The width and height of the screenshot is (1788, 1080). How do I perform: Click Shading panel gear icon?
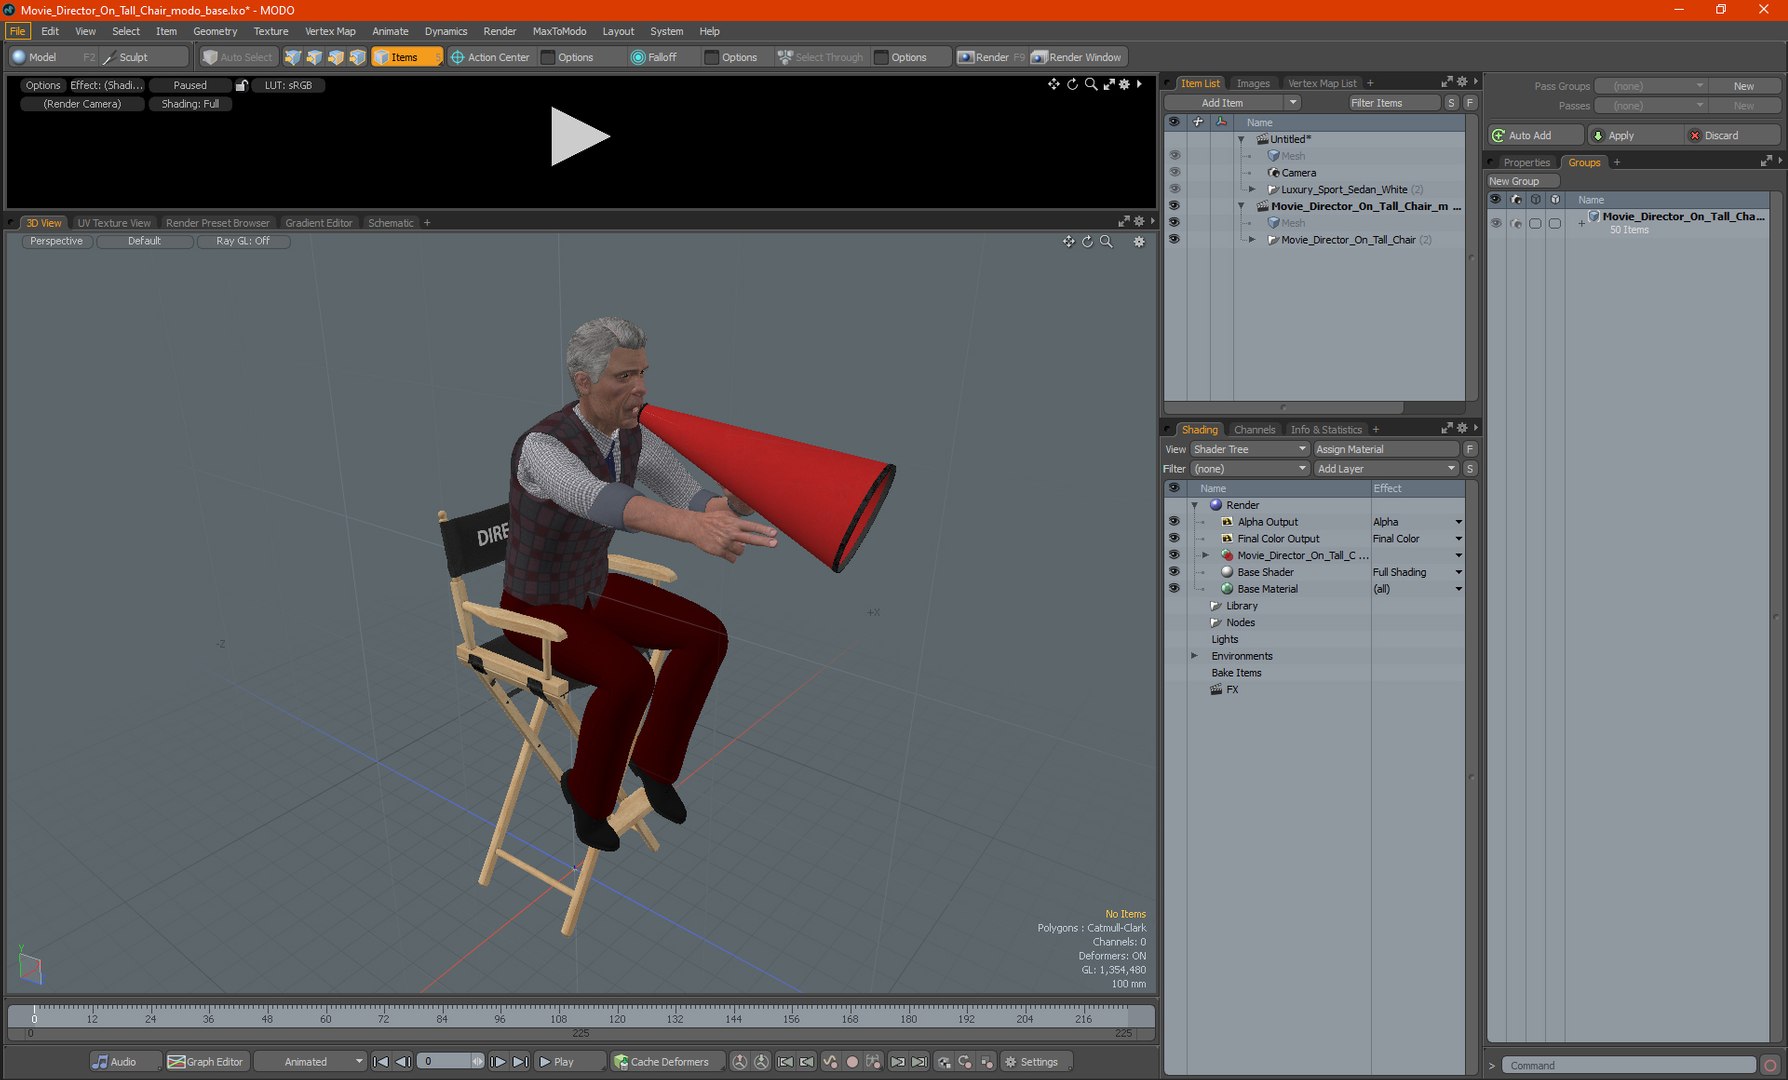coord(1462,428)
